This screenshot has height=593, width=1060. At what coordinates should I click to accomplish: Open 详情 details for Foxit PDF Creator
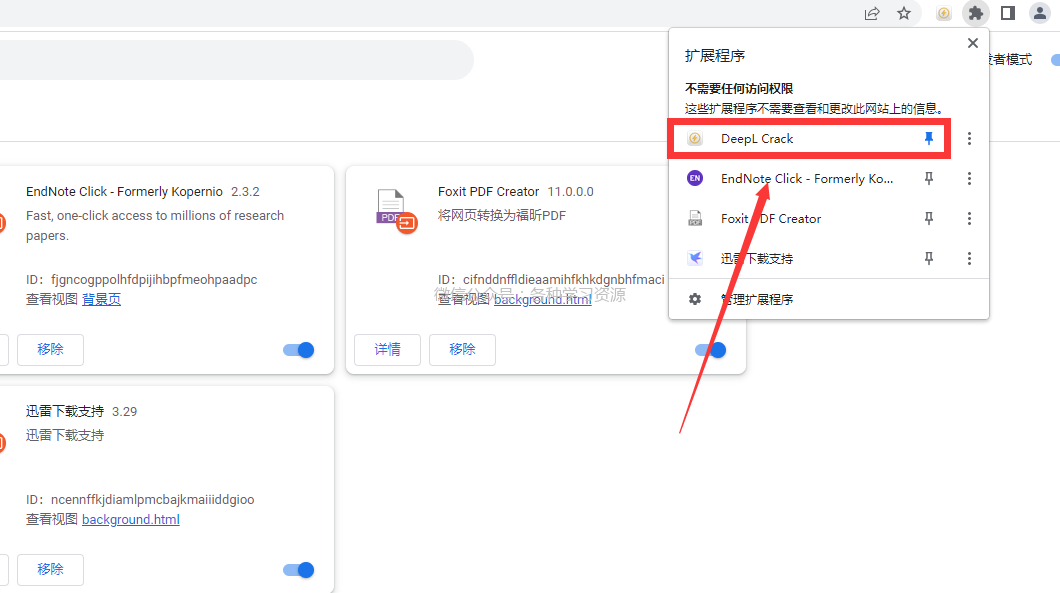pyautogui.click(x=387, y=350)
